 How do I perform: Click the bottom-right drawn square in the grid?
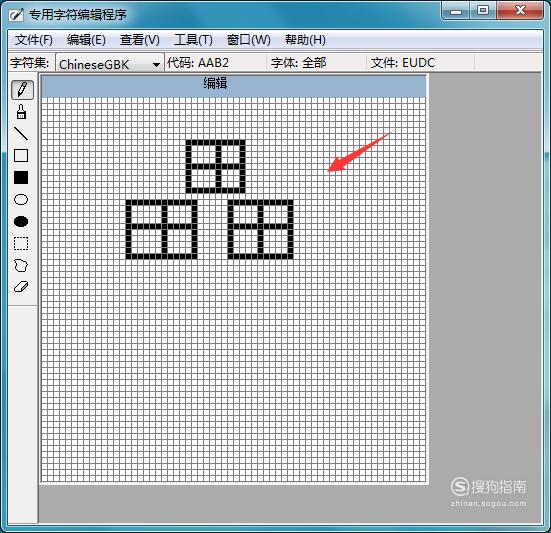click(260, 229)
